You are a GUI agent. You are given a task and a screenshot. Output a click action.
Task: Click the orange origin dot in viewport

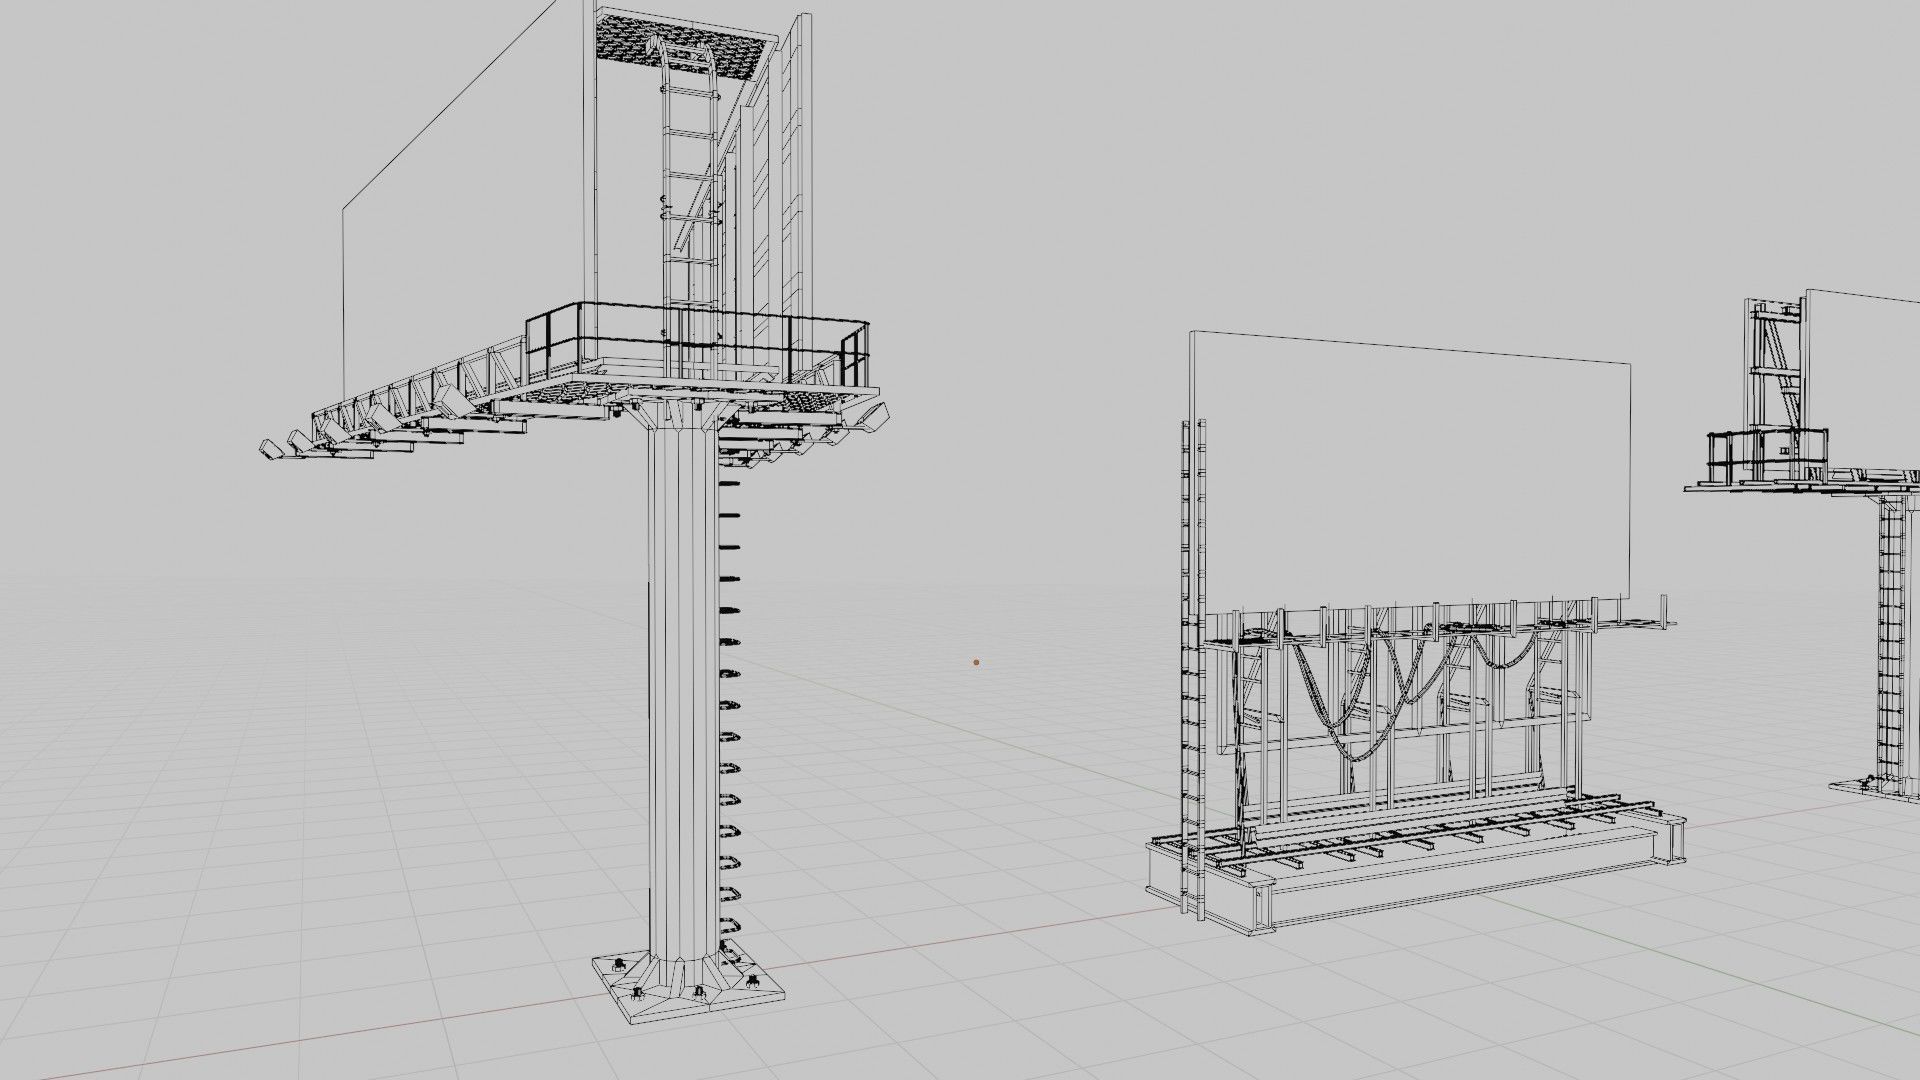[976, 662]
